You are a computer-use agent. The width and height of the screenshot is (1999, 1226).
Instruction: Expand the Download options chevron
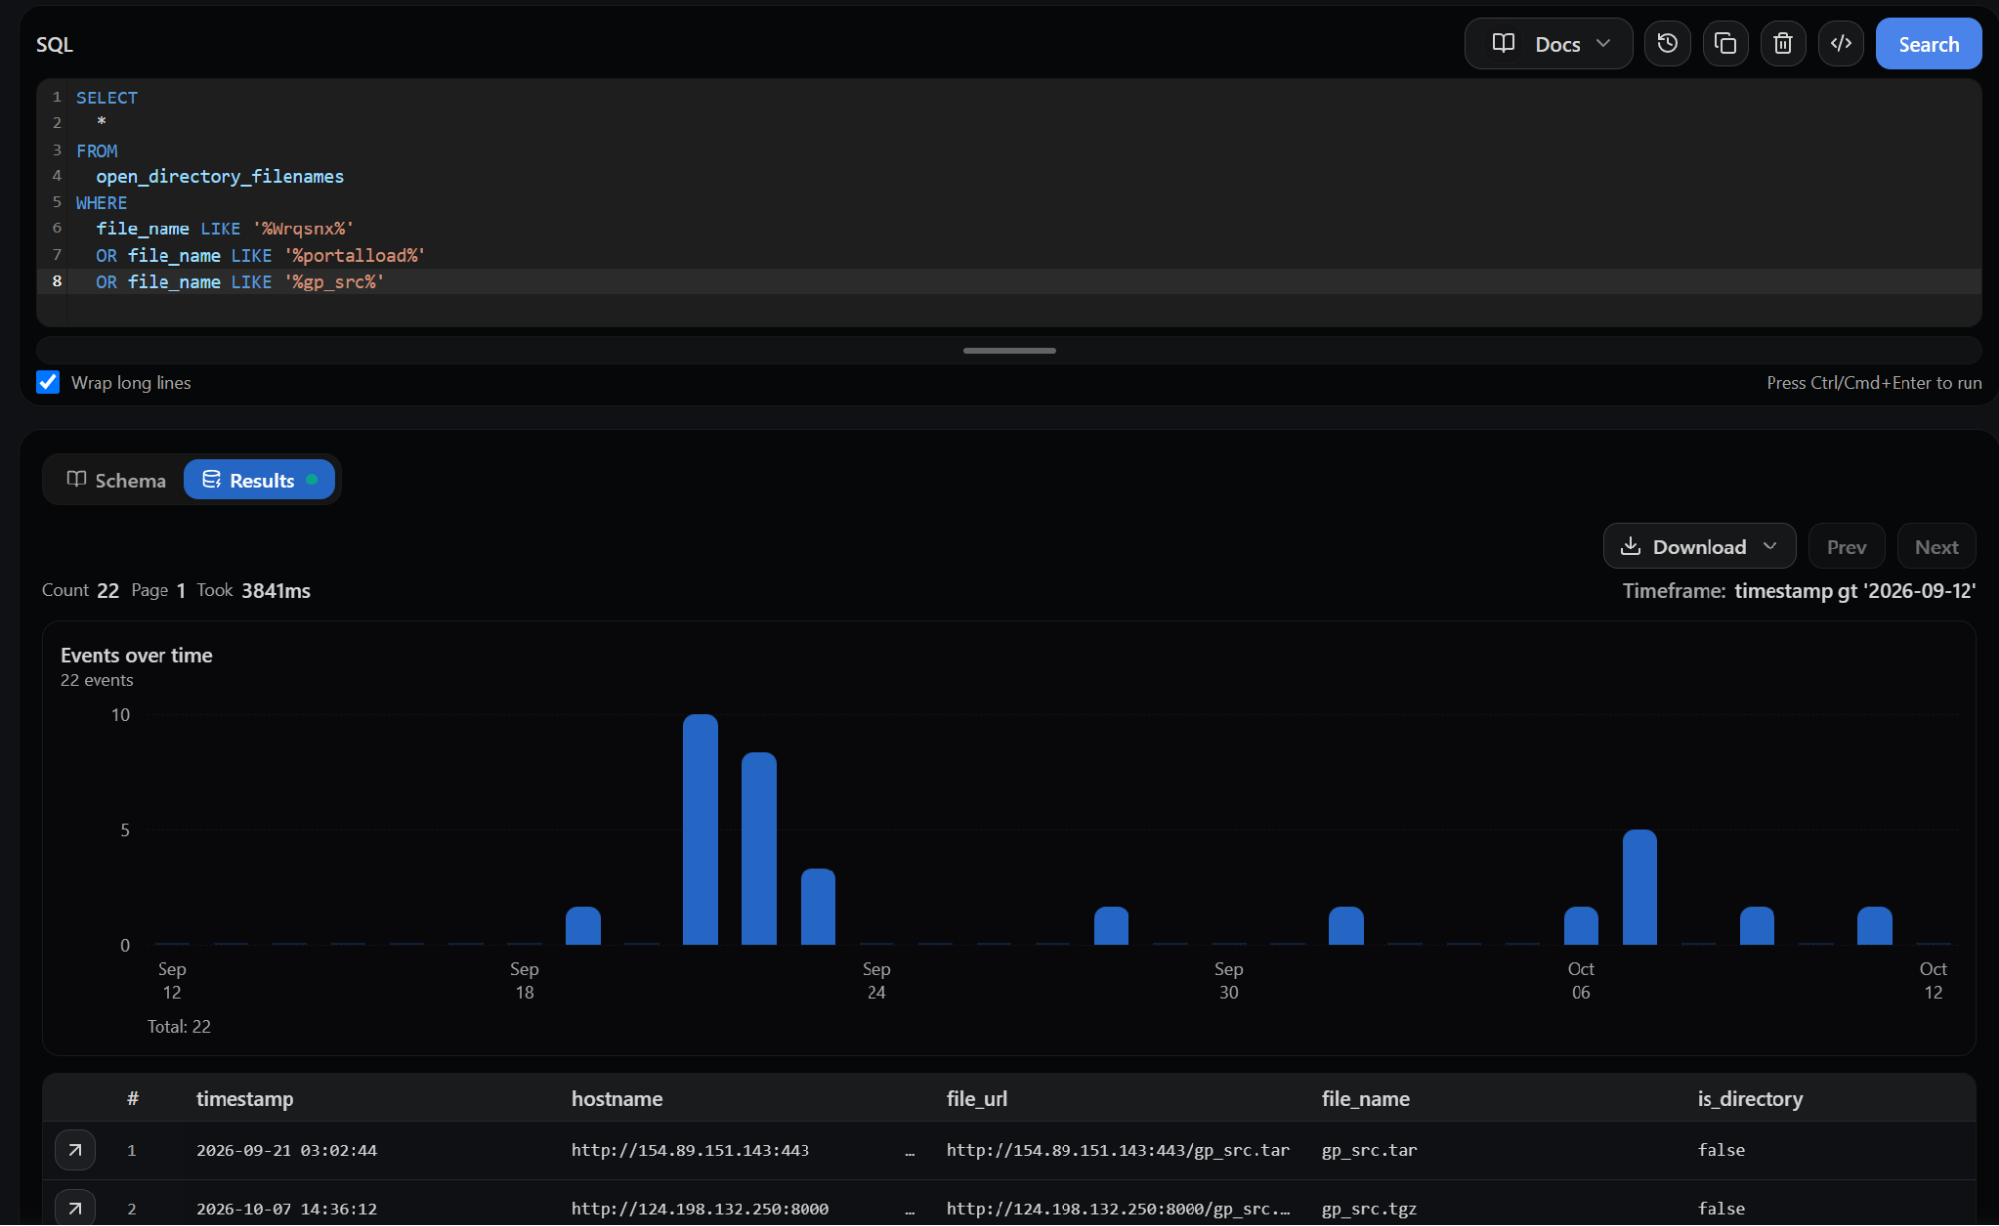pos(1770,546)
